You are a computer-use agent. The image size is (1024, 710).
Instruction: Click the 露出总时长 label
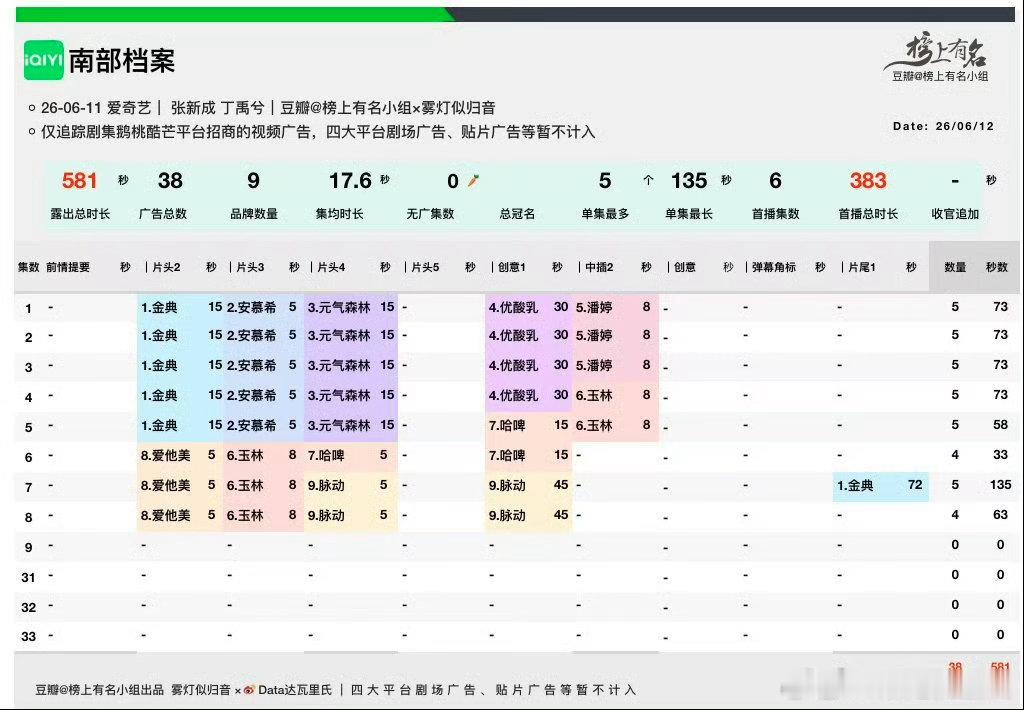[80, 214]
